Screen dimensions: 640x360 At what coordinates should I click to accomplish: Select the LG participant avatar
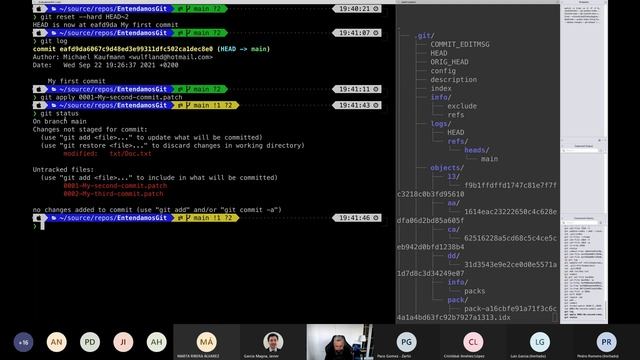coord(540,342)
